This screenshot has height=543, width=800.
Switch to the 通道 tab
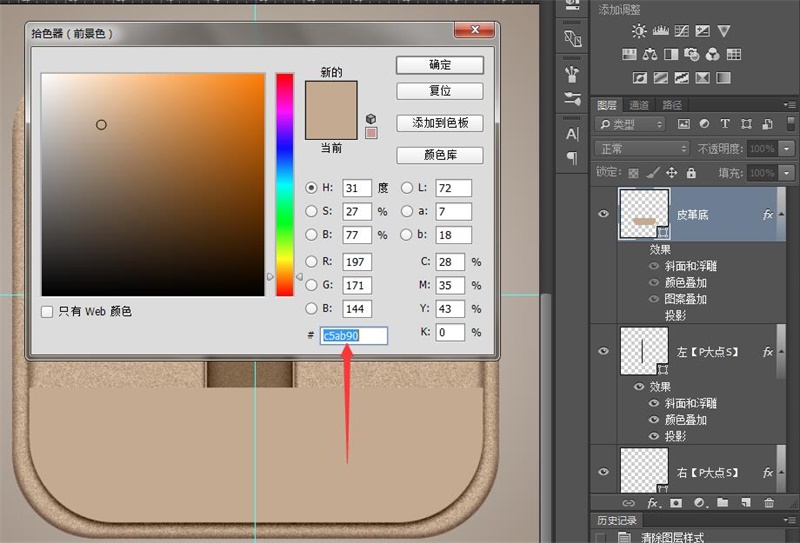[639, 105]
